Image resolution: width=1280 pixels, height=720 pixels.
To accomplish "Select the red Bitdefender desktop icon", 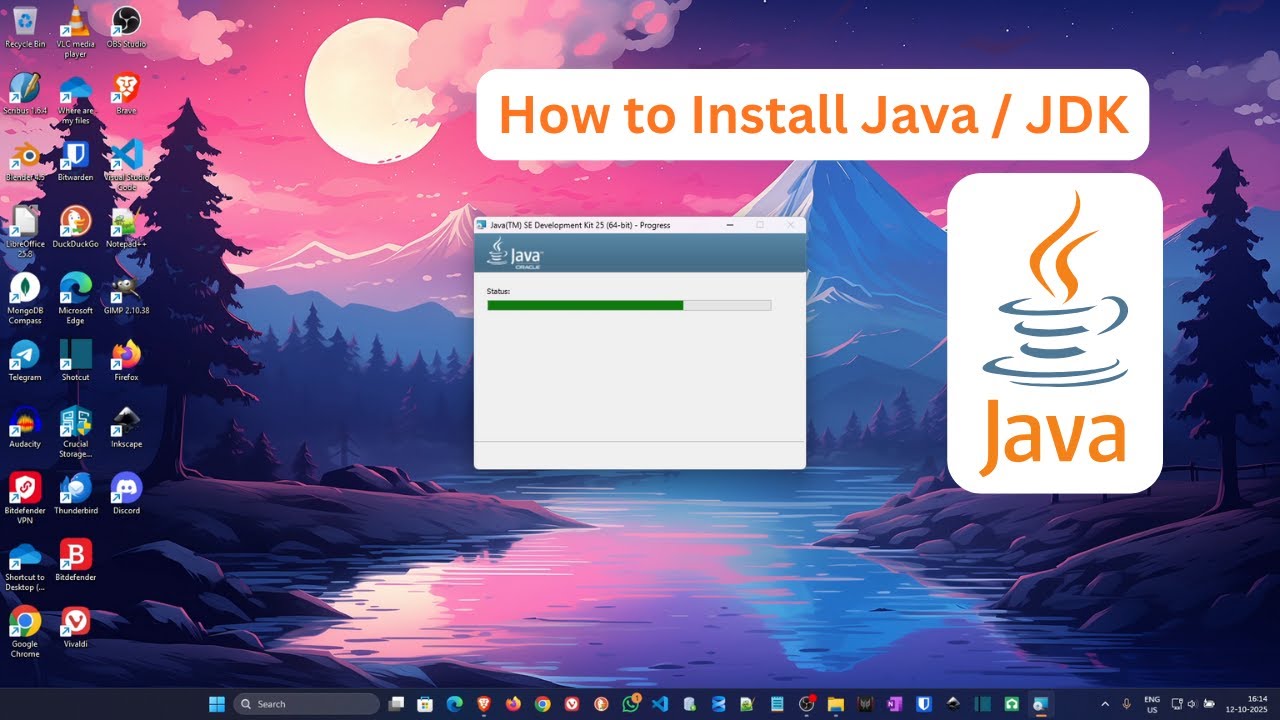I will (75, 560).
